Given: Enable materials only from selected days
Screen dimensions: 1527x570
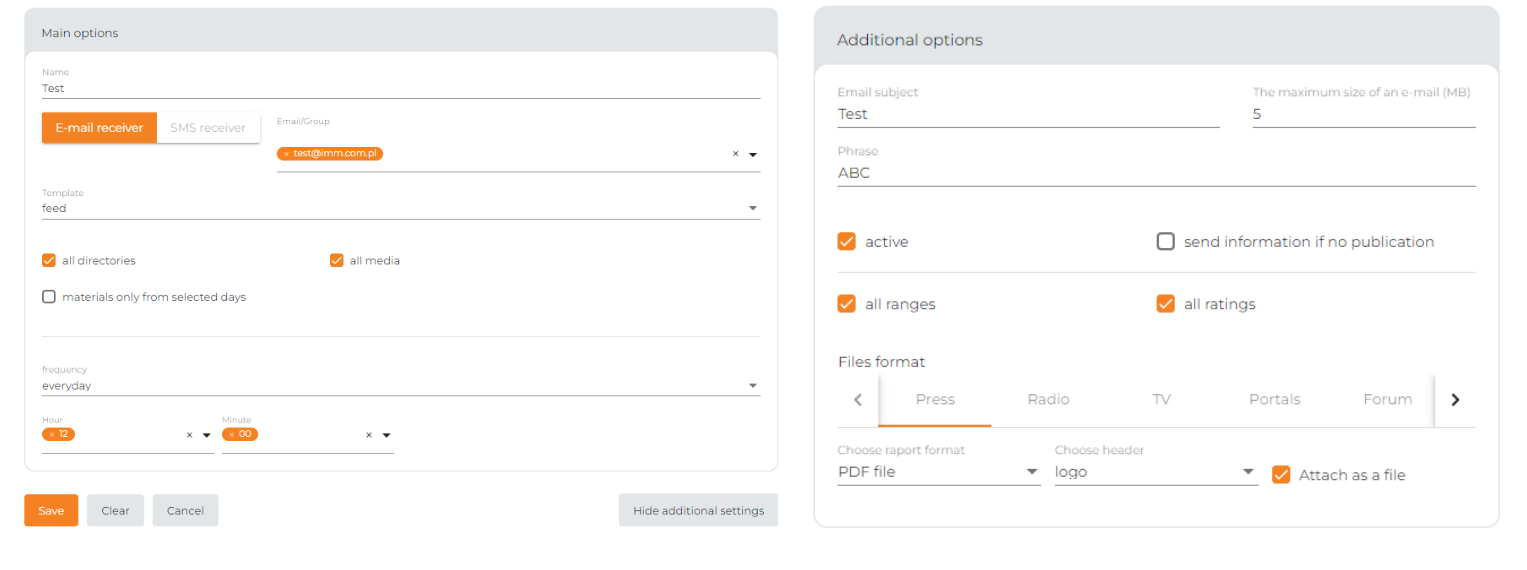Looking at the screenshot, I should [49, 297].
